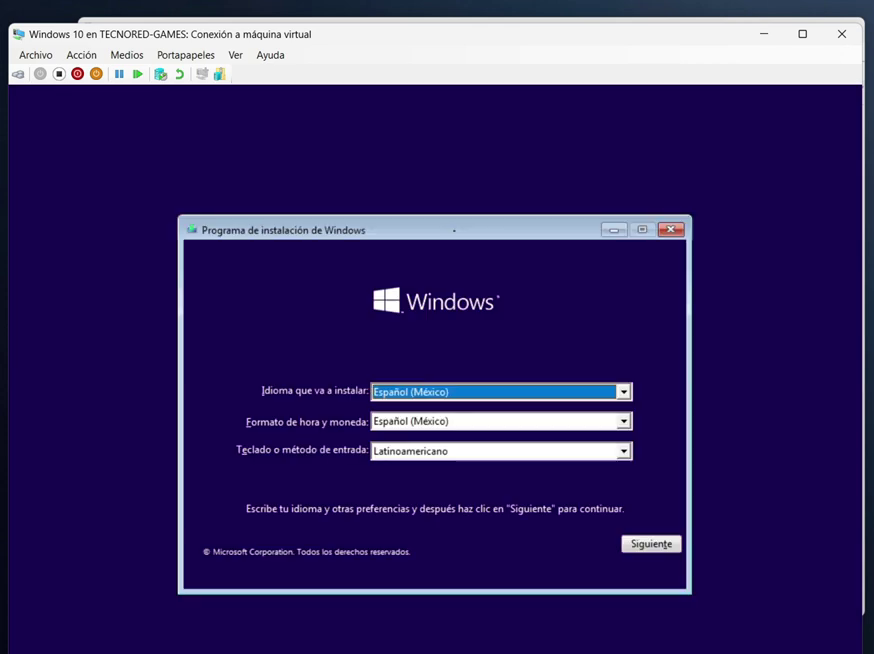Click the "Escribe tu idioma" instruction text
This screenshot has width=874, height=654.
click(435, 508)
